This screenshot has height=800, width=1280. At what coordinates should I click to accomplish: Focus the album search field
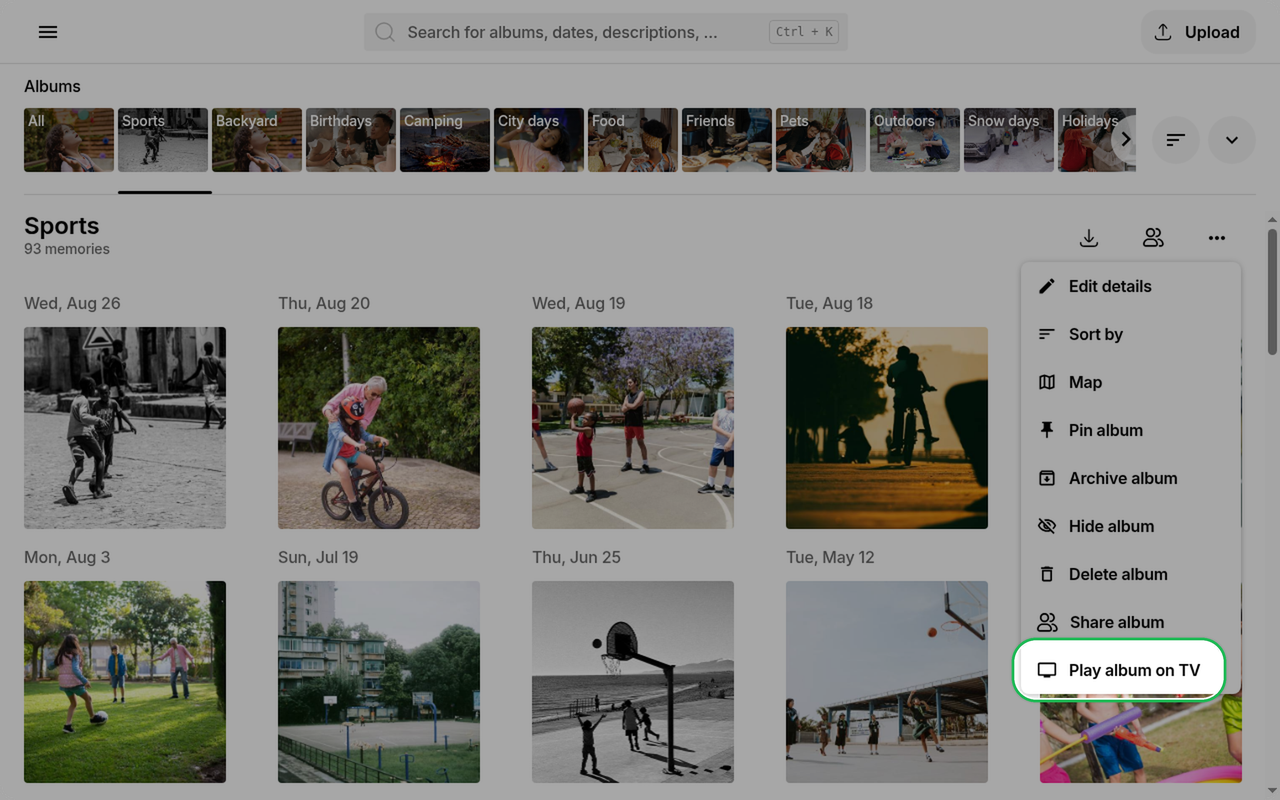coord(606,32)
